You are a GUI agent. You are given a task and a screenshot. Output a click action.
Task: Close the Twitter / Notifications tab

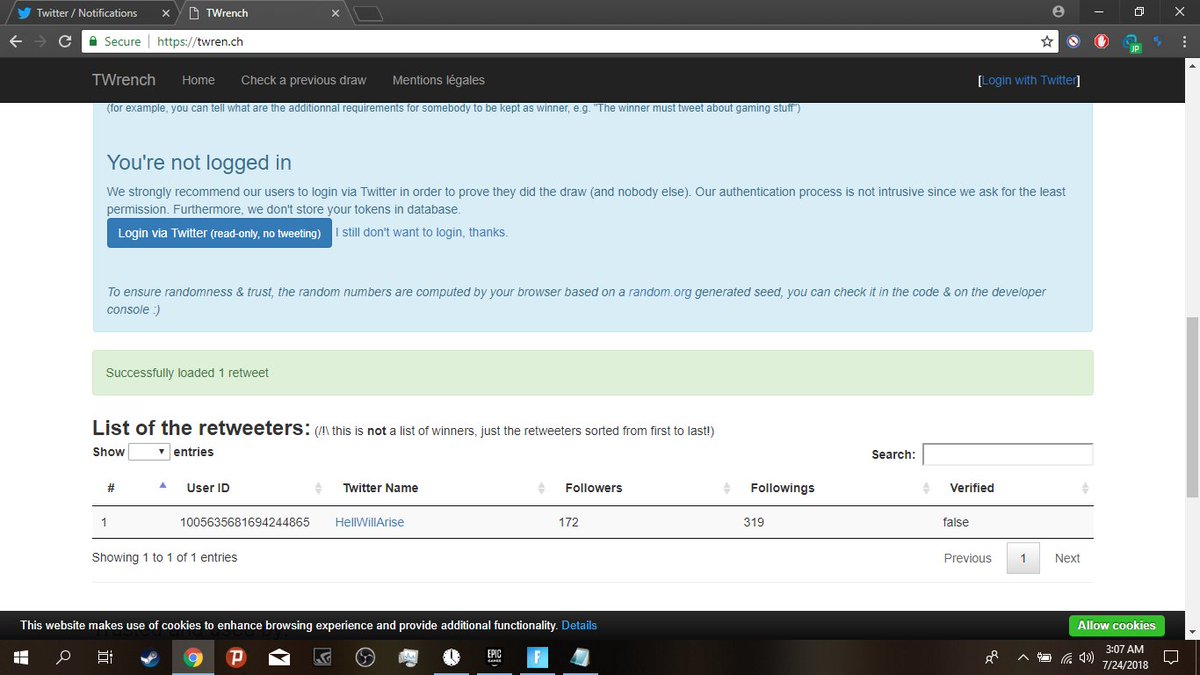click(x=165, y=13)
